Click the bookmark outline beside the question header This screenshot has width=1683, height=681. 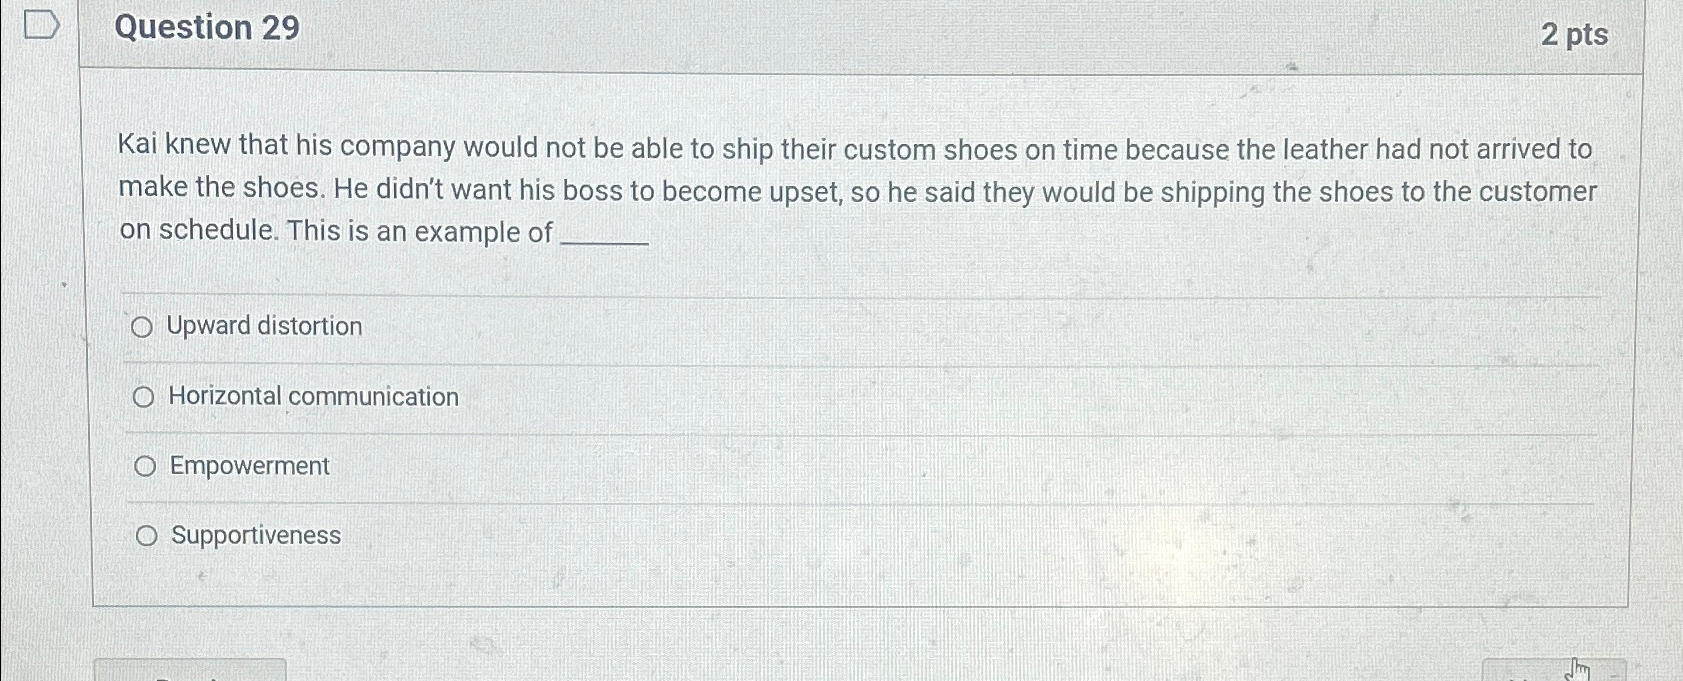pos(44,25)
